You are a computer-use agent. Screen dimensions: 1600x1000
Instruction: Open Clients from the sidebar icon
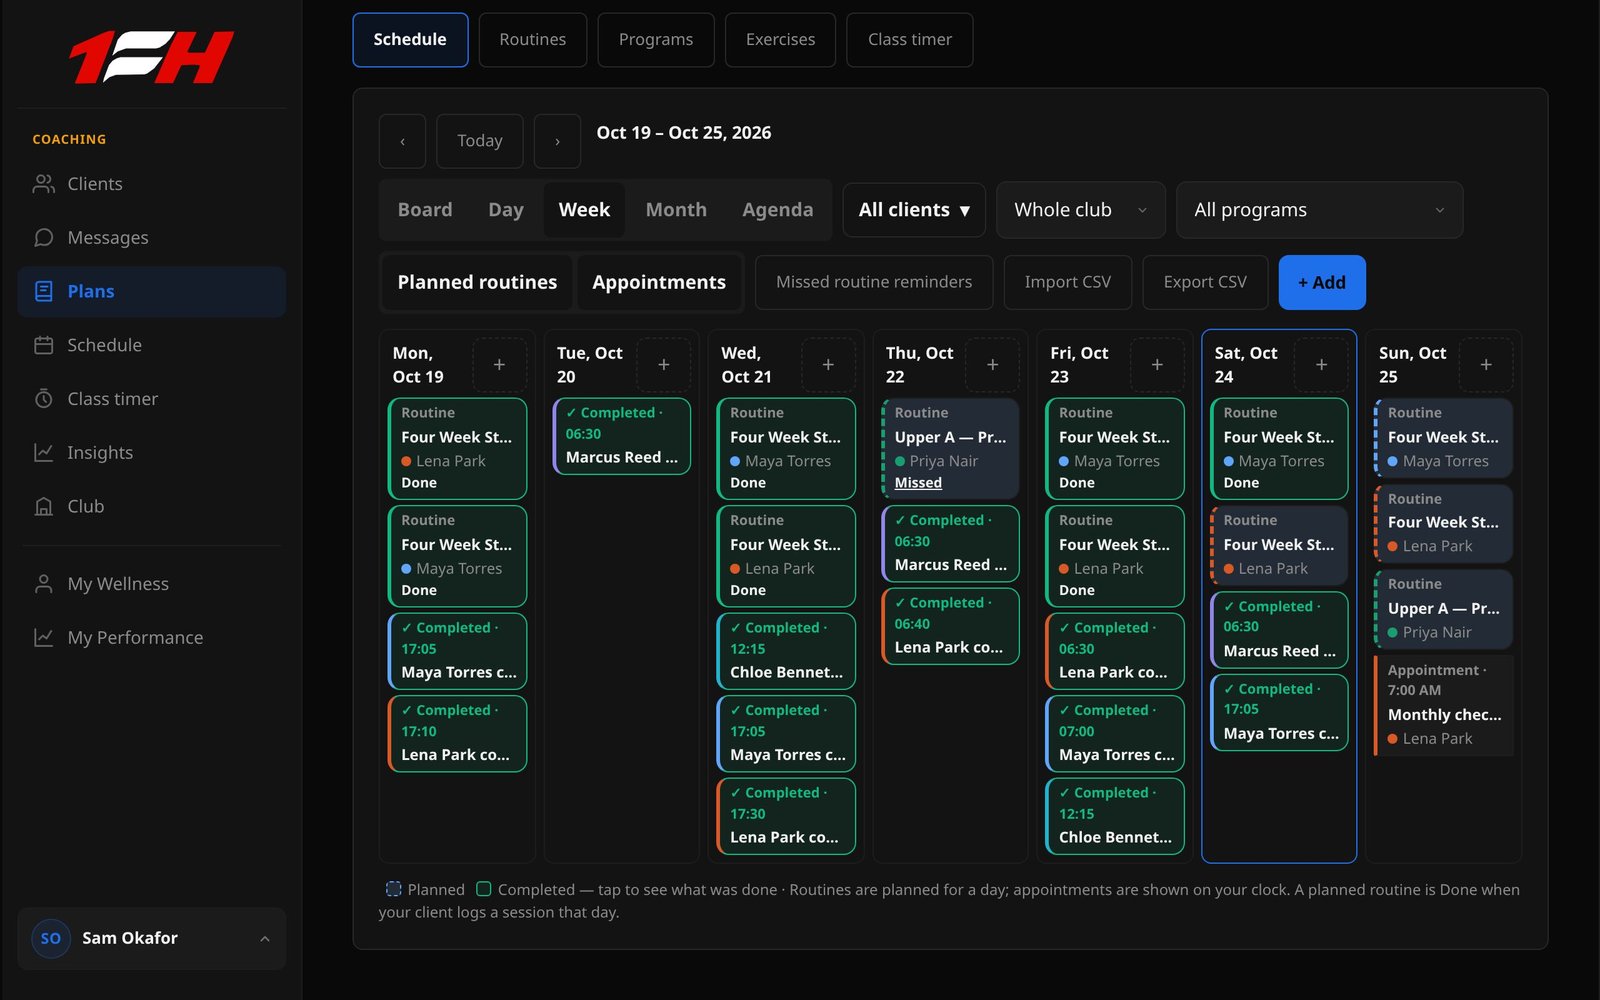pyautogui.click(x=43, y=184)
